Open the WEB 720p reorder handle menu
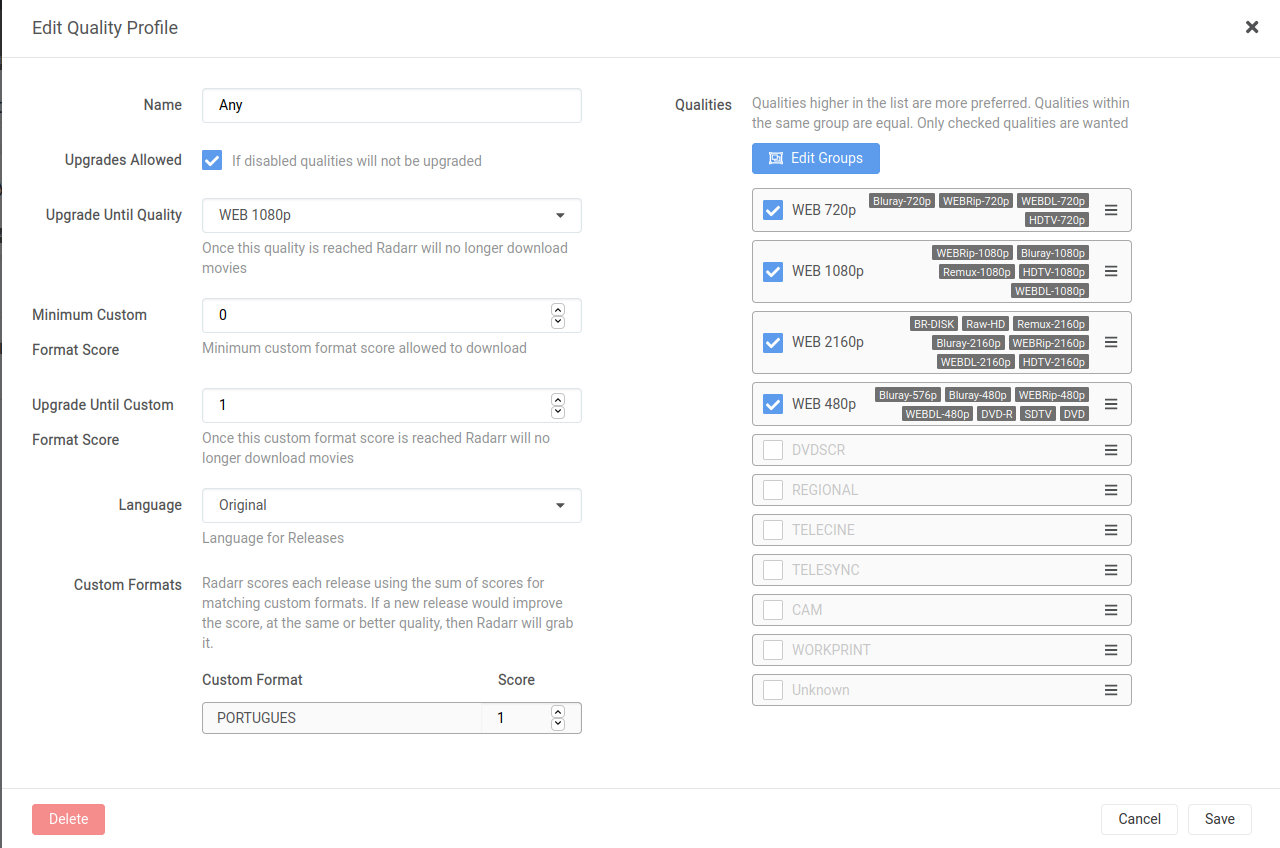This screenshot has height=848, width=1280. tap(1110, 210)
